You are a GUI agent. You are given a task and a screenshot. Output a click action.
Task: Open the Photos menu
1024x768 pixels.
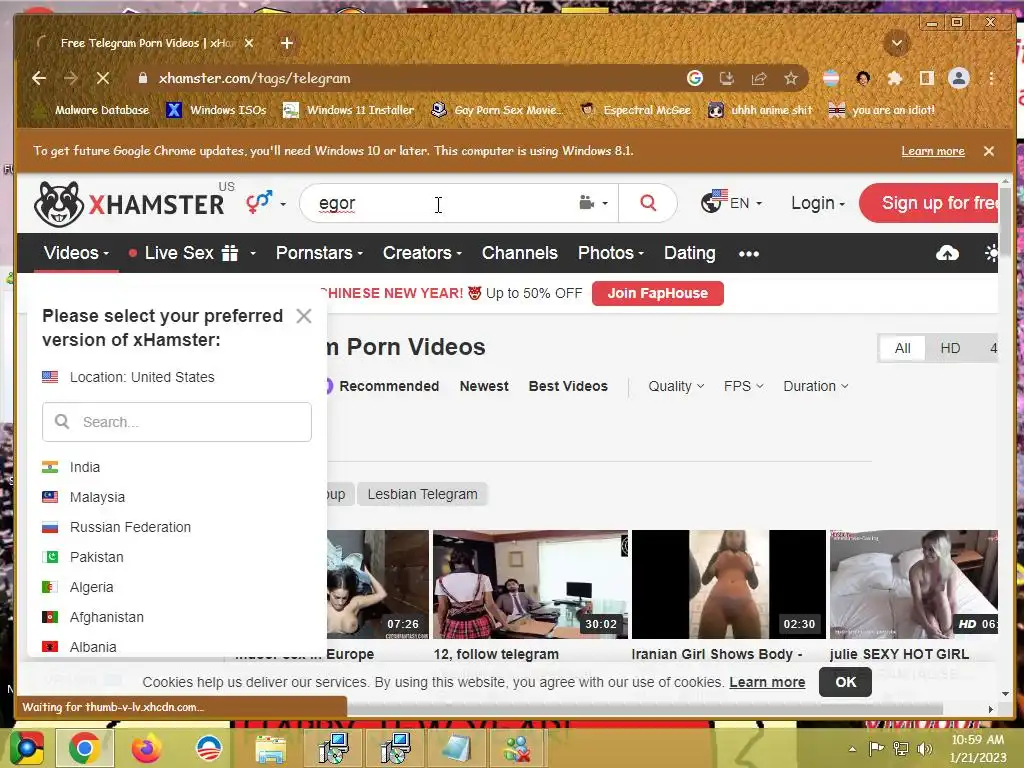point(611,253)
